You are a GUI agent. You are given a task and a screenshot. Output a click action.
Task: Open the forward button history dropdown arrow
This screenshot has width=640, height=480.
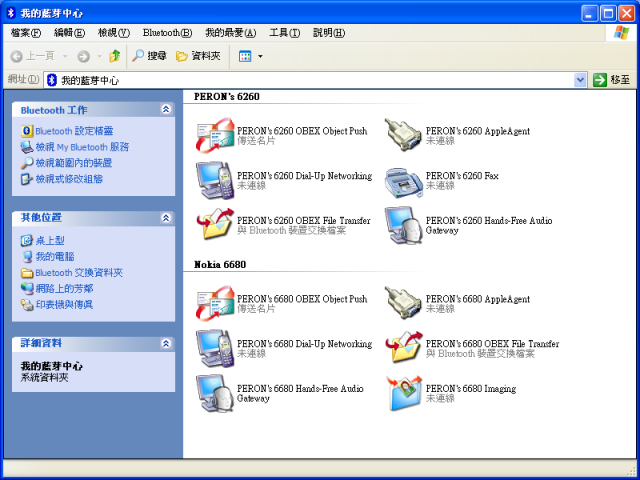click(99, 56)
